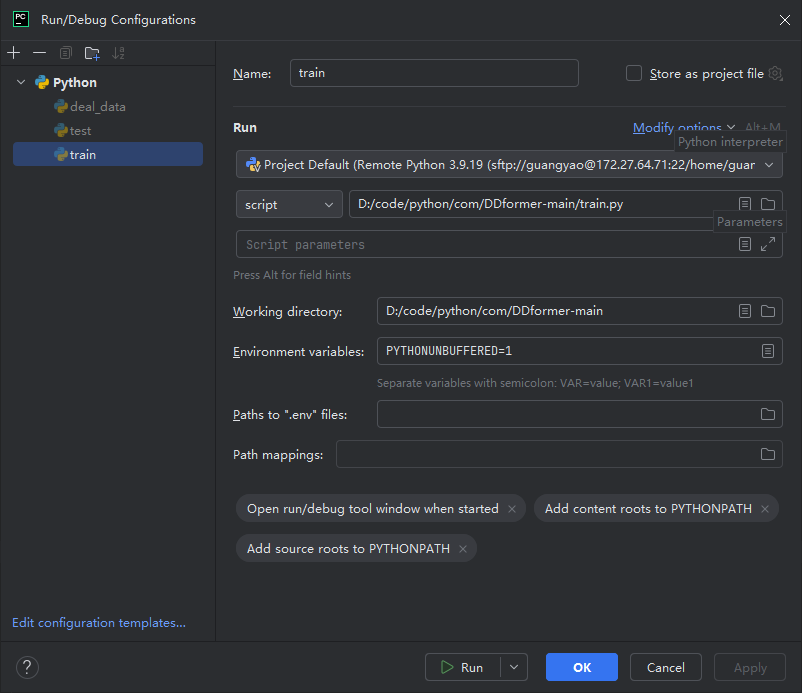Image resolution: width=802 pixels, height=693 pixels.
Task: Browse folder for working directory
Action: click(767, 311)
